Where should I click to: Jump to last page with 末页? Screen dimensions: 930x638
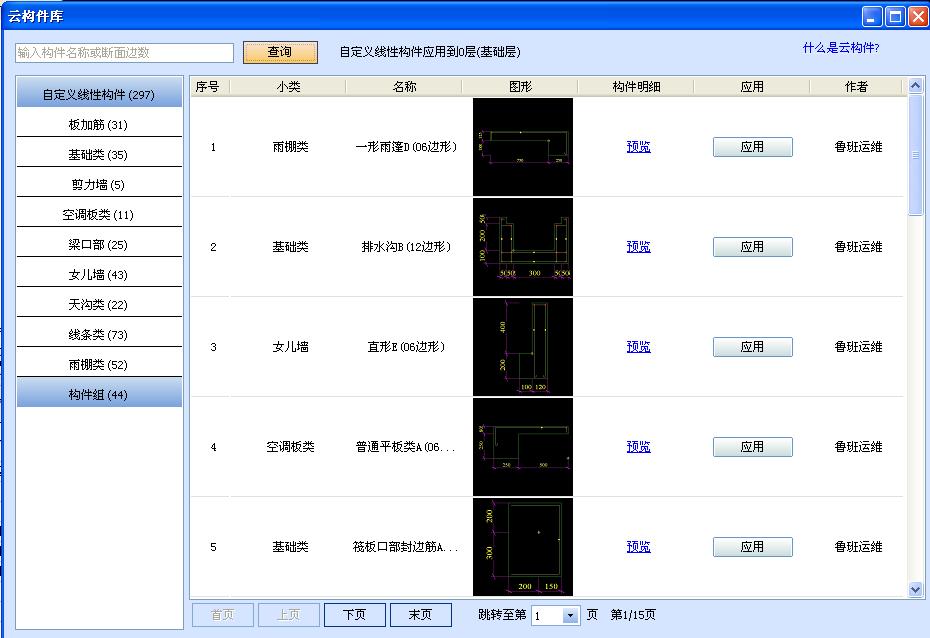coord(421,615)
